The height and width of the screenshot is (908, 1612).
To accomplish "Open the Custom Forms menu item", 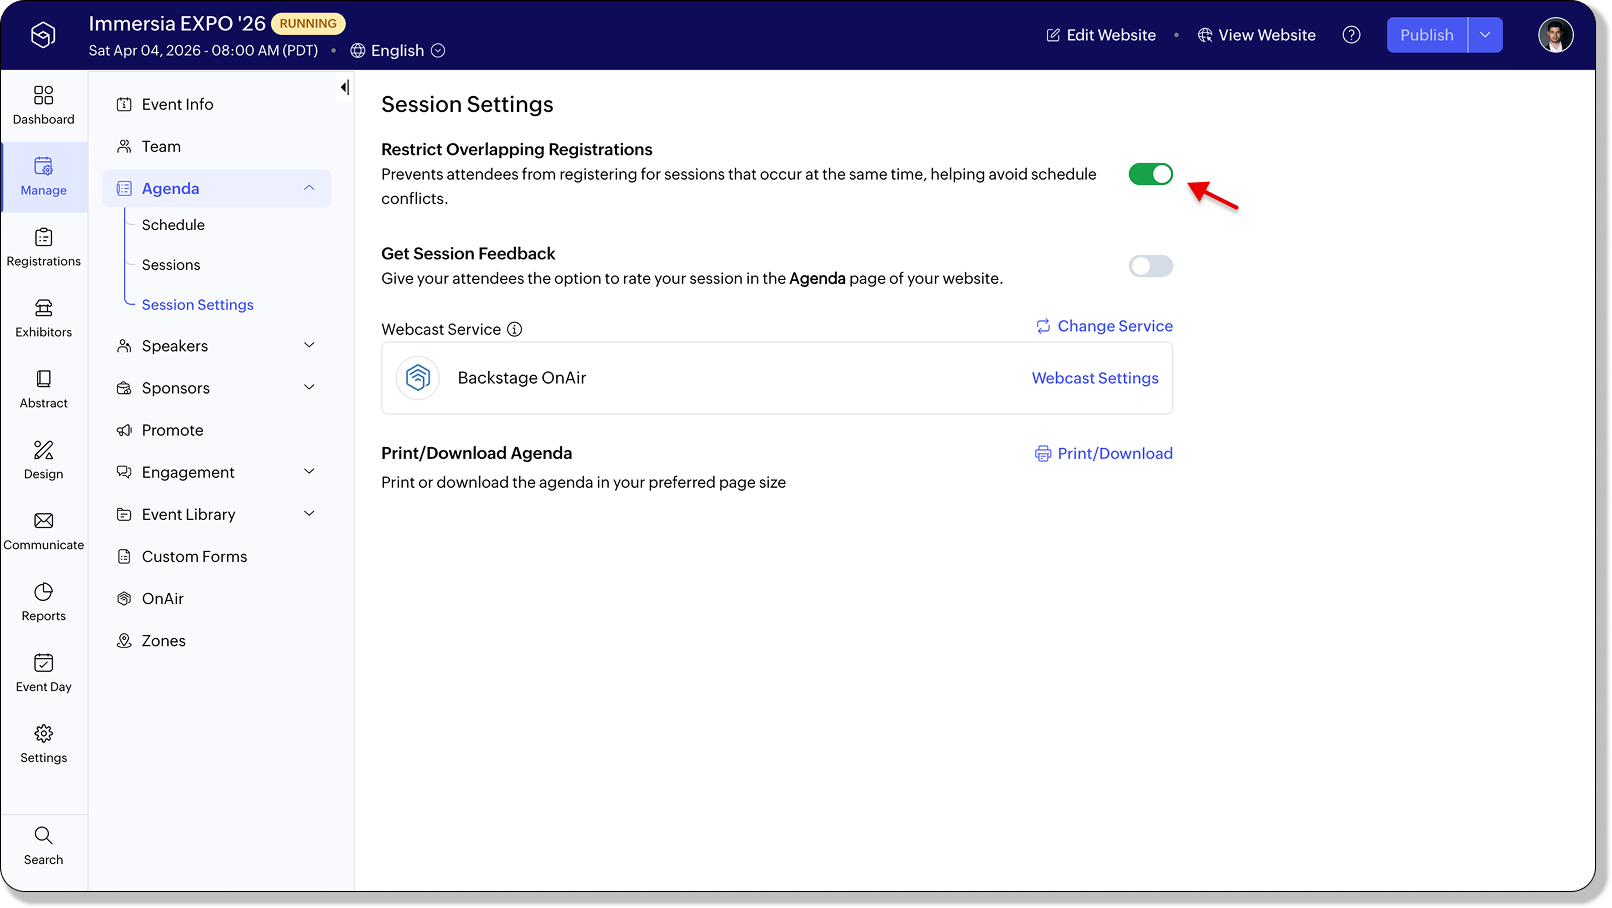I will click(194, 557).
